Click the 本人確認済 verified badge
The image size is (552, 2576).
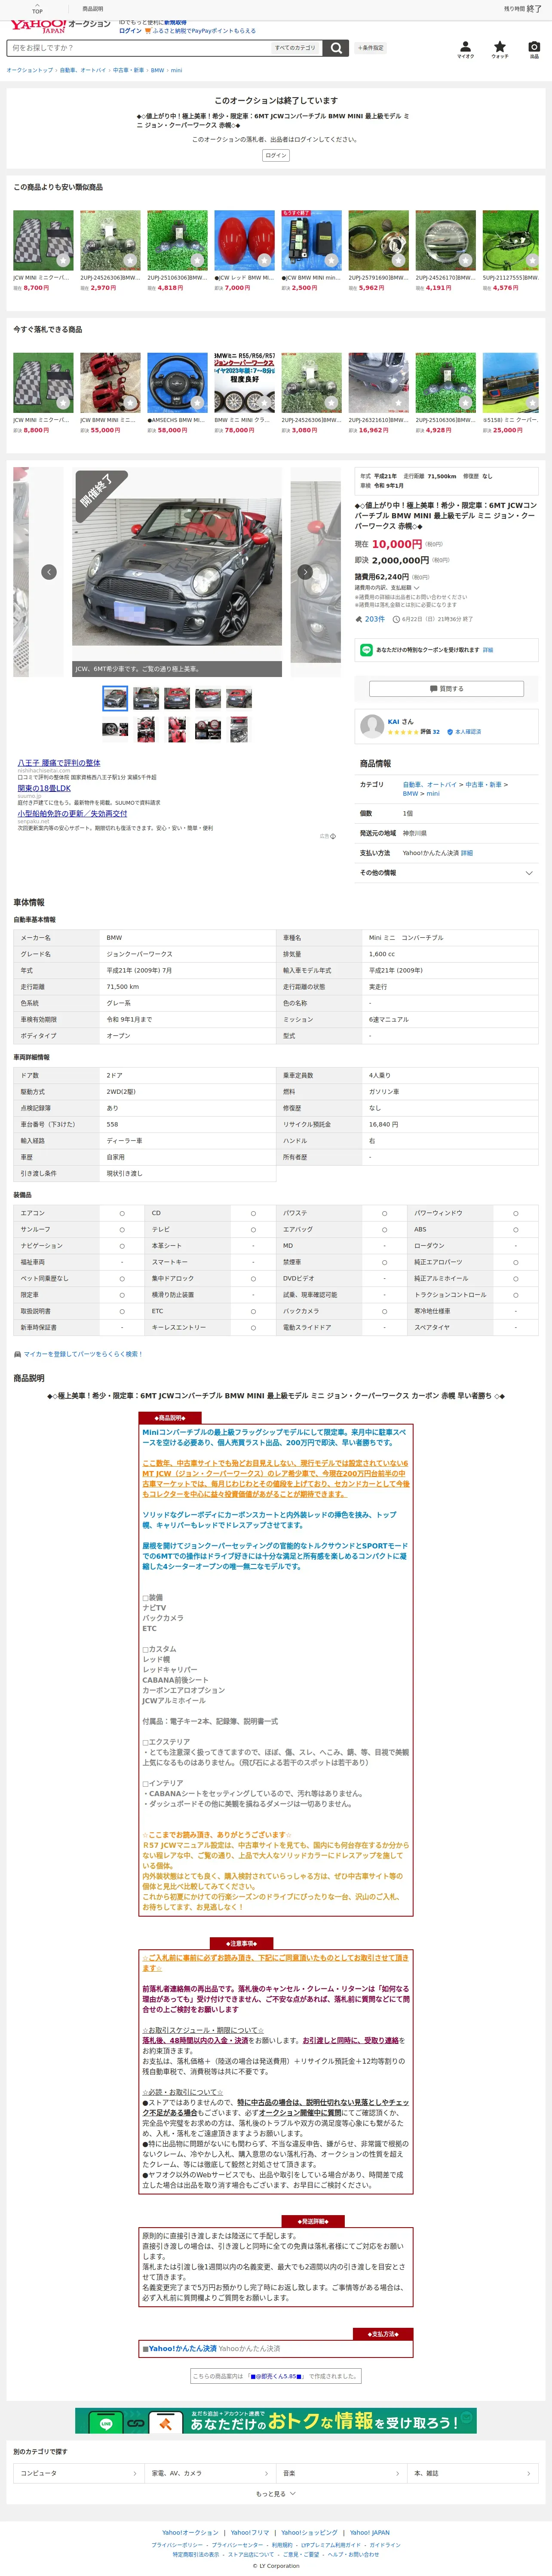(464, 732)
